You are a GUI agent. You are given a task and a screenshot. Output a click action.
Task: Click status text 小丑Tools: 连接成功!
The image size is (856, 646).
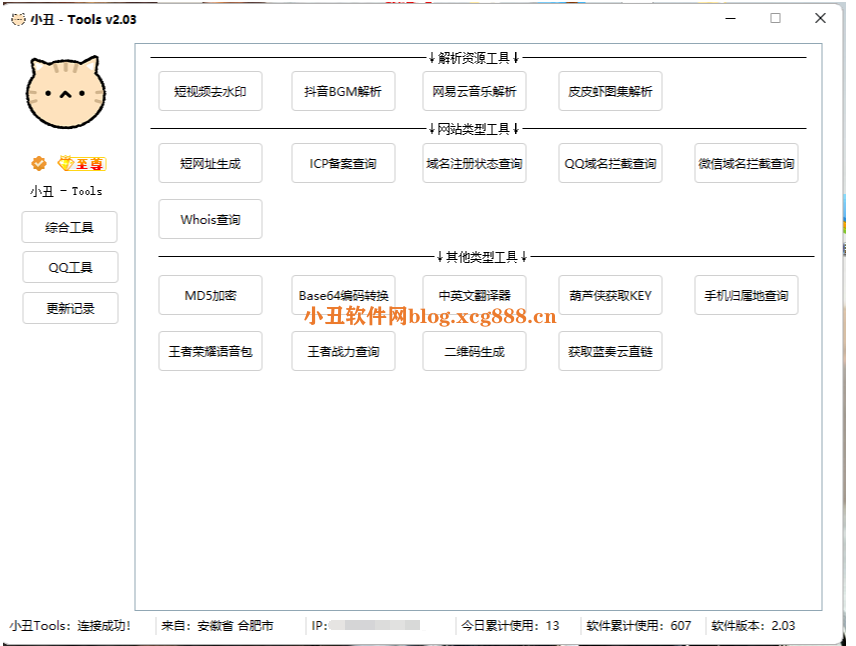click(x=70, y=626)
